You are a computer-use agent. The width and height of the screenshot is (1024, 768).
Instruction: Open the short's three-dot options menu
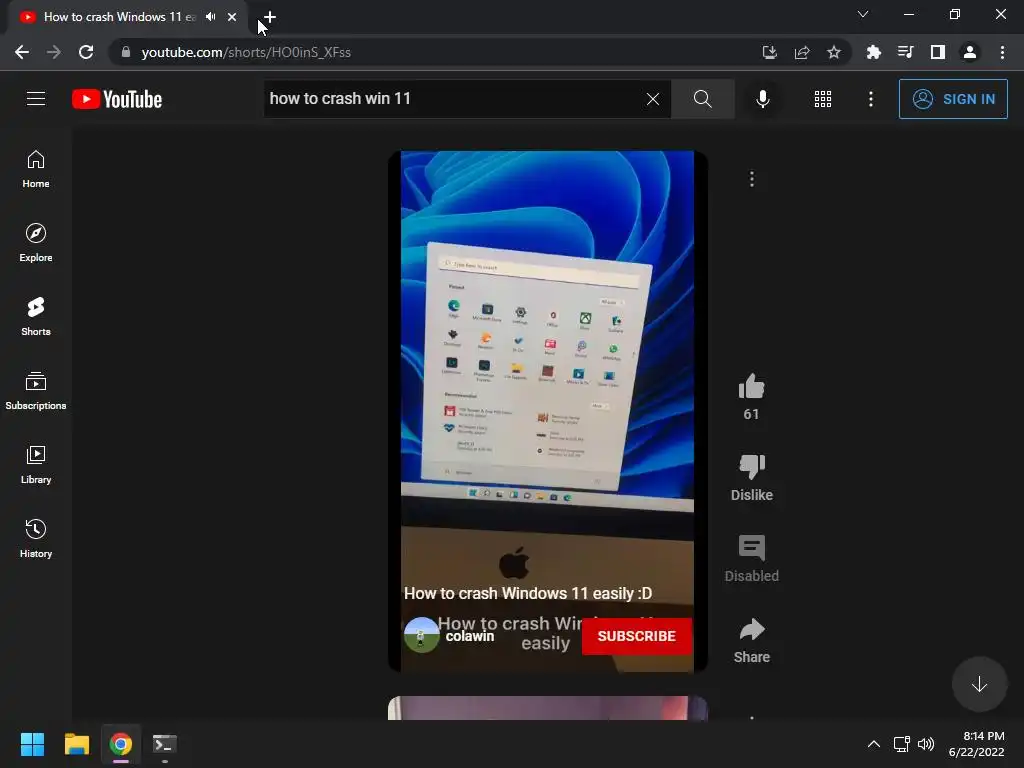tap(752, 179)
